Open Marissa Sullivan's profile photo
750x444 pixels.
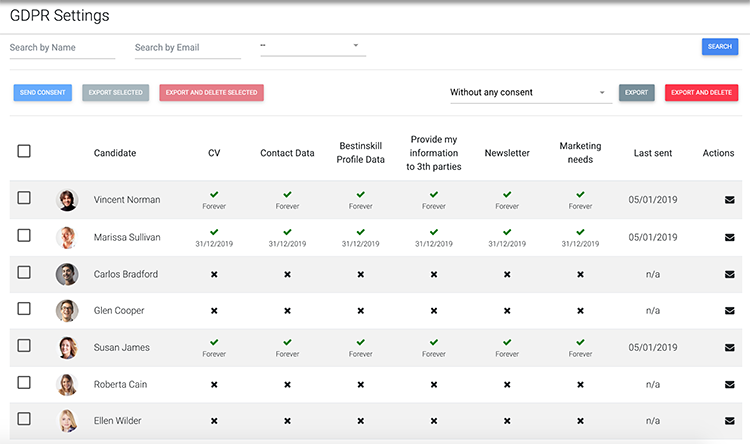pos(67,237)
